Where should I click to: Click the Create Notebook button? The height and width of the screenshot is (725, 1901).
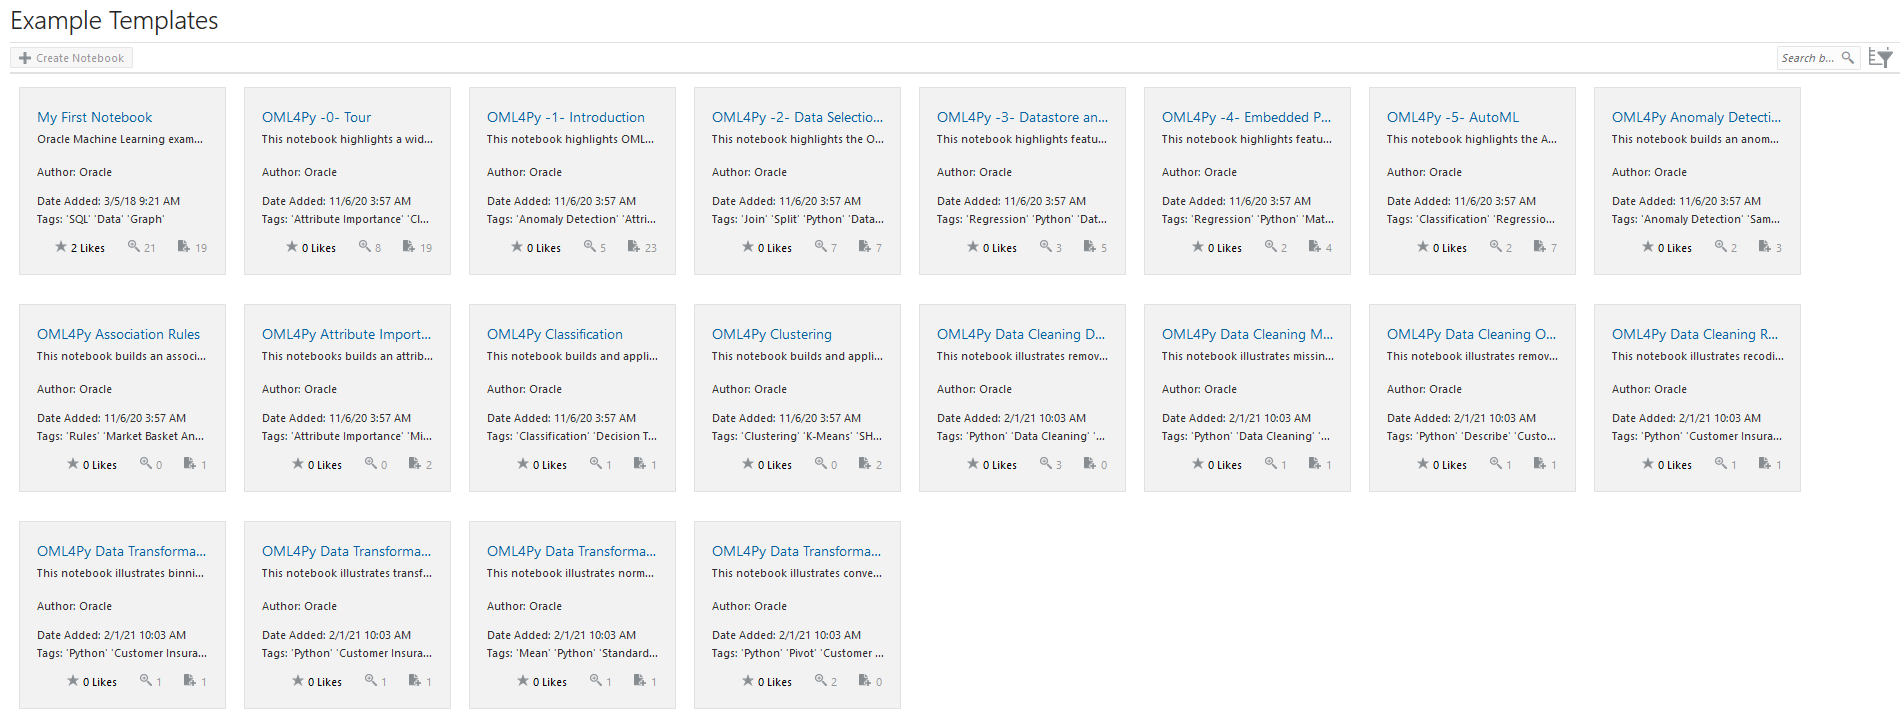71,58
